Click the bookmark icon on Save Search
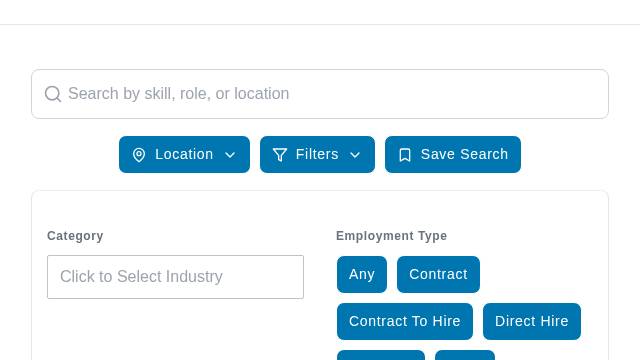This screenshot has width=640, height=360. coord(405,155)
